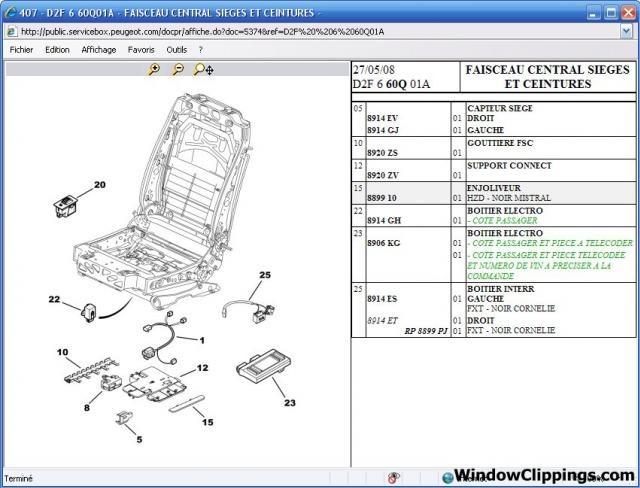The width and height of the screenshot is (640, 488).
Task: Click the Internet Explorer icon in the title bar
Action: 10,12
